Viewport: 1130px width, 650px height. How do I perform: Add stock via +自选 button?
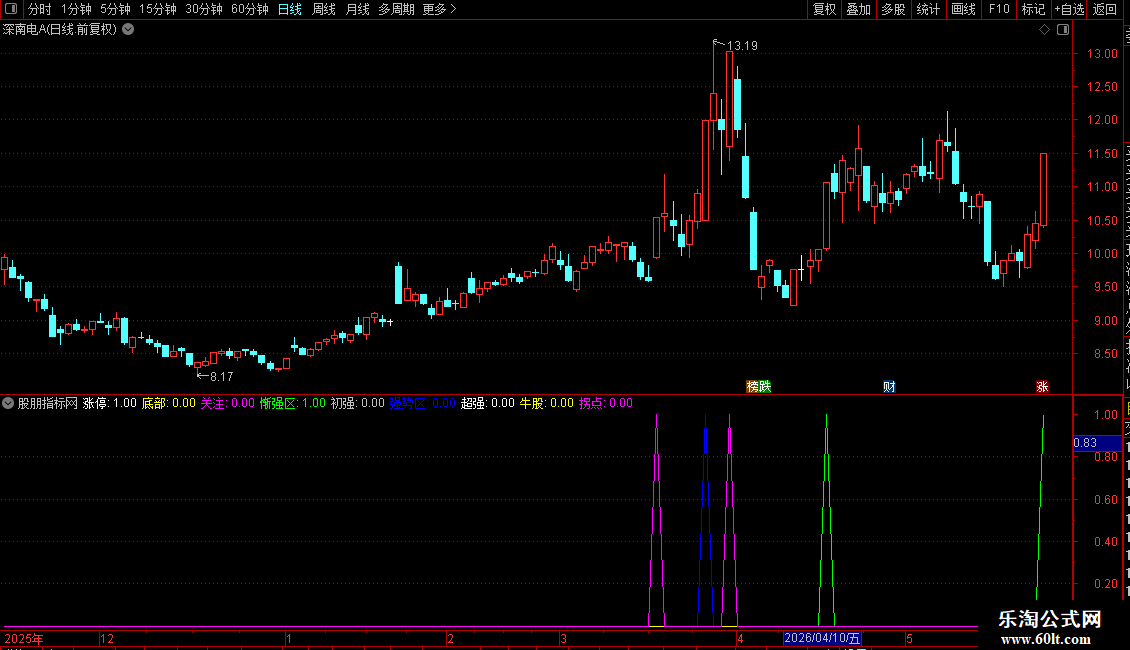pyautogui.click(x=1069, y=9)
